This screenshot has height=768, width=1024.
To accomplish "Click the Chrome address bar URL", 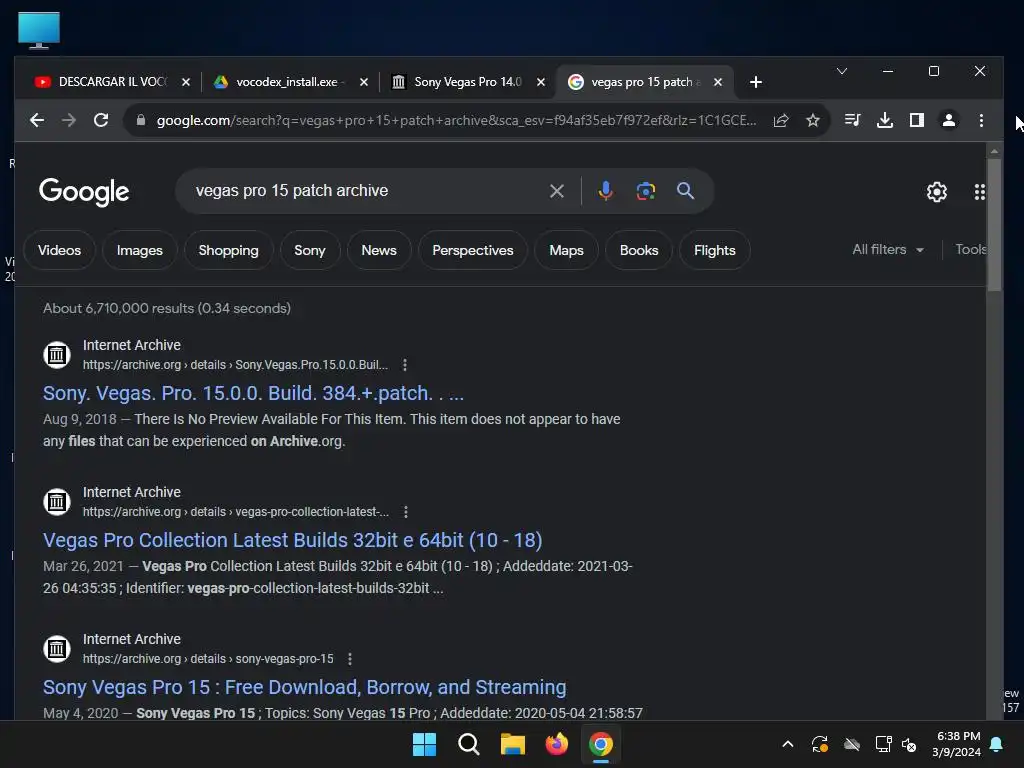I will tap(456, 120).
